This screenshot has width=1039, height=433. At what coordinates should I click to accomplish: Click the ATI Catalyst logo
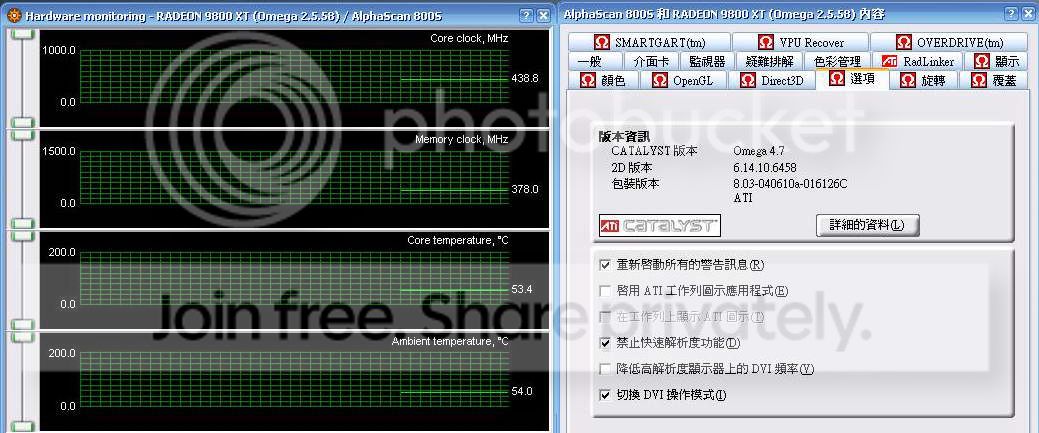click(x=659, y=226)
